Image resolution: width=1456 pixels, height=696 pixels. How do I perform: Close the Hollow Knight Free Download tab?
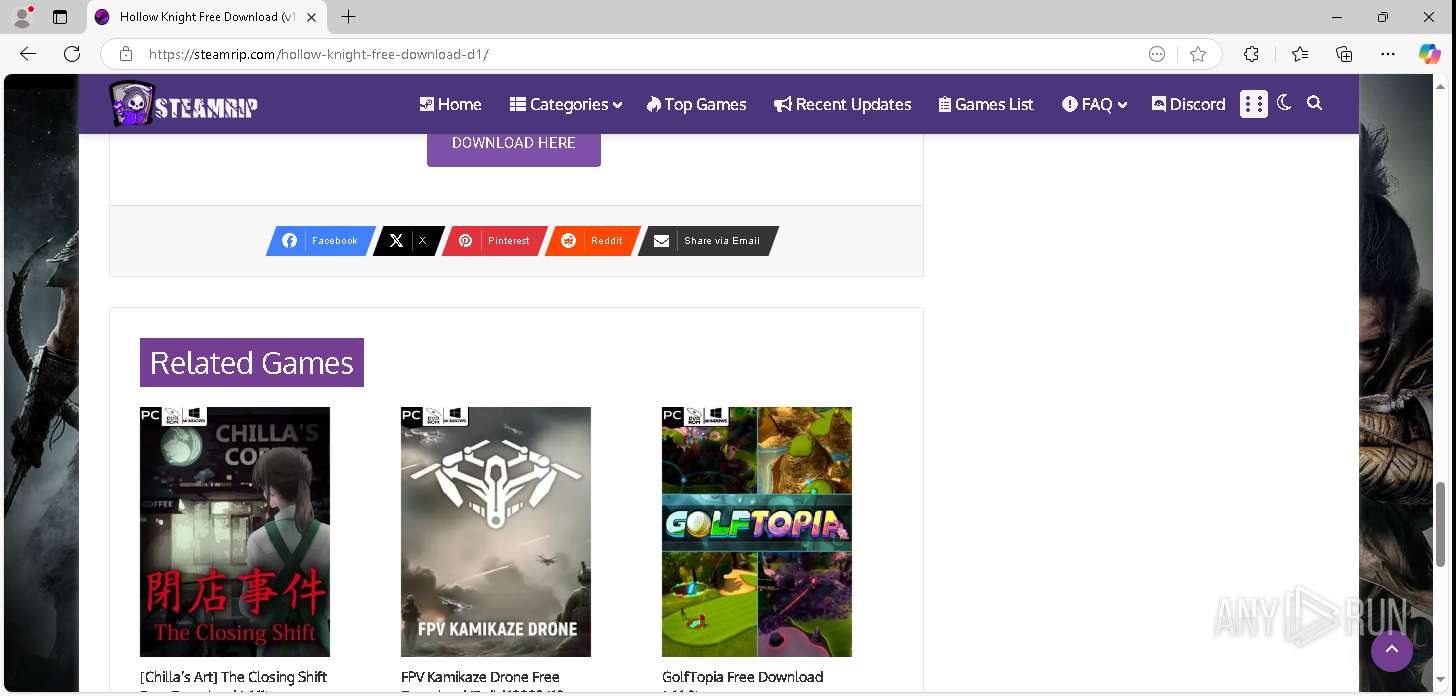point(311,17)
